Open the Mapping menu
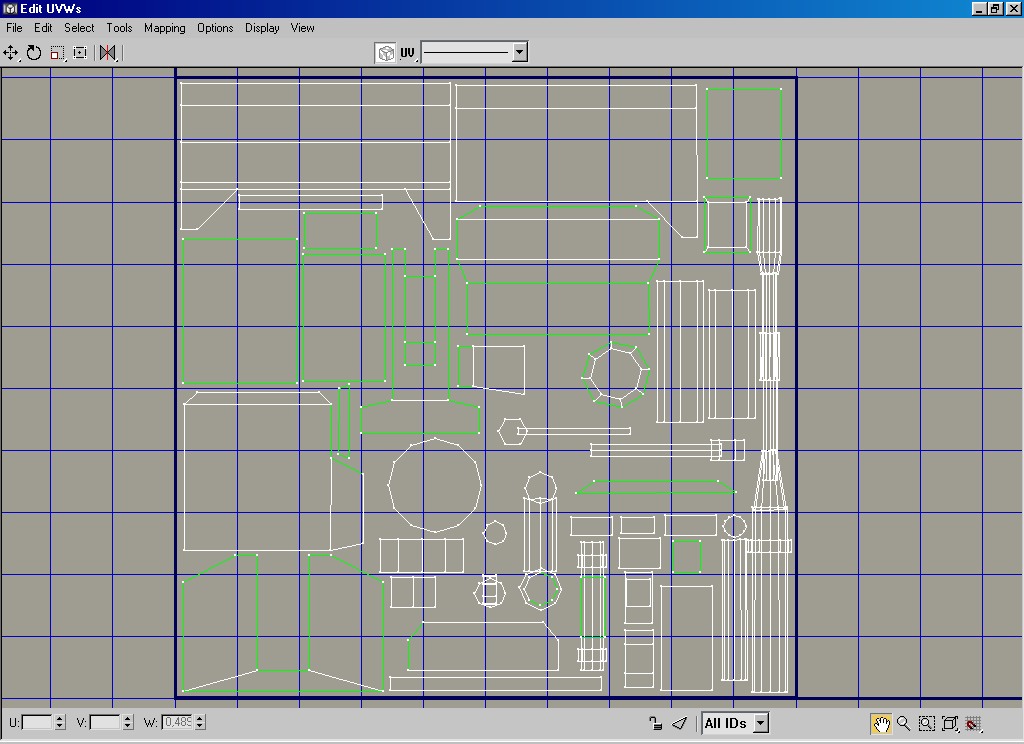Image resolution: width=1024 pixels, height=744 pixels. click(164, 28)
